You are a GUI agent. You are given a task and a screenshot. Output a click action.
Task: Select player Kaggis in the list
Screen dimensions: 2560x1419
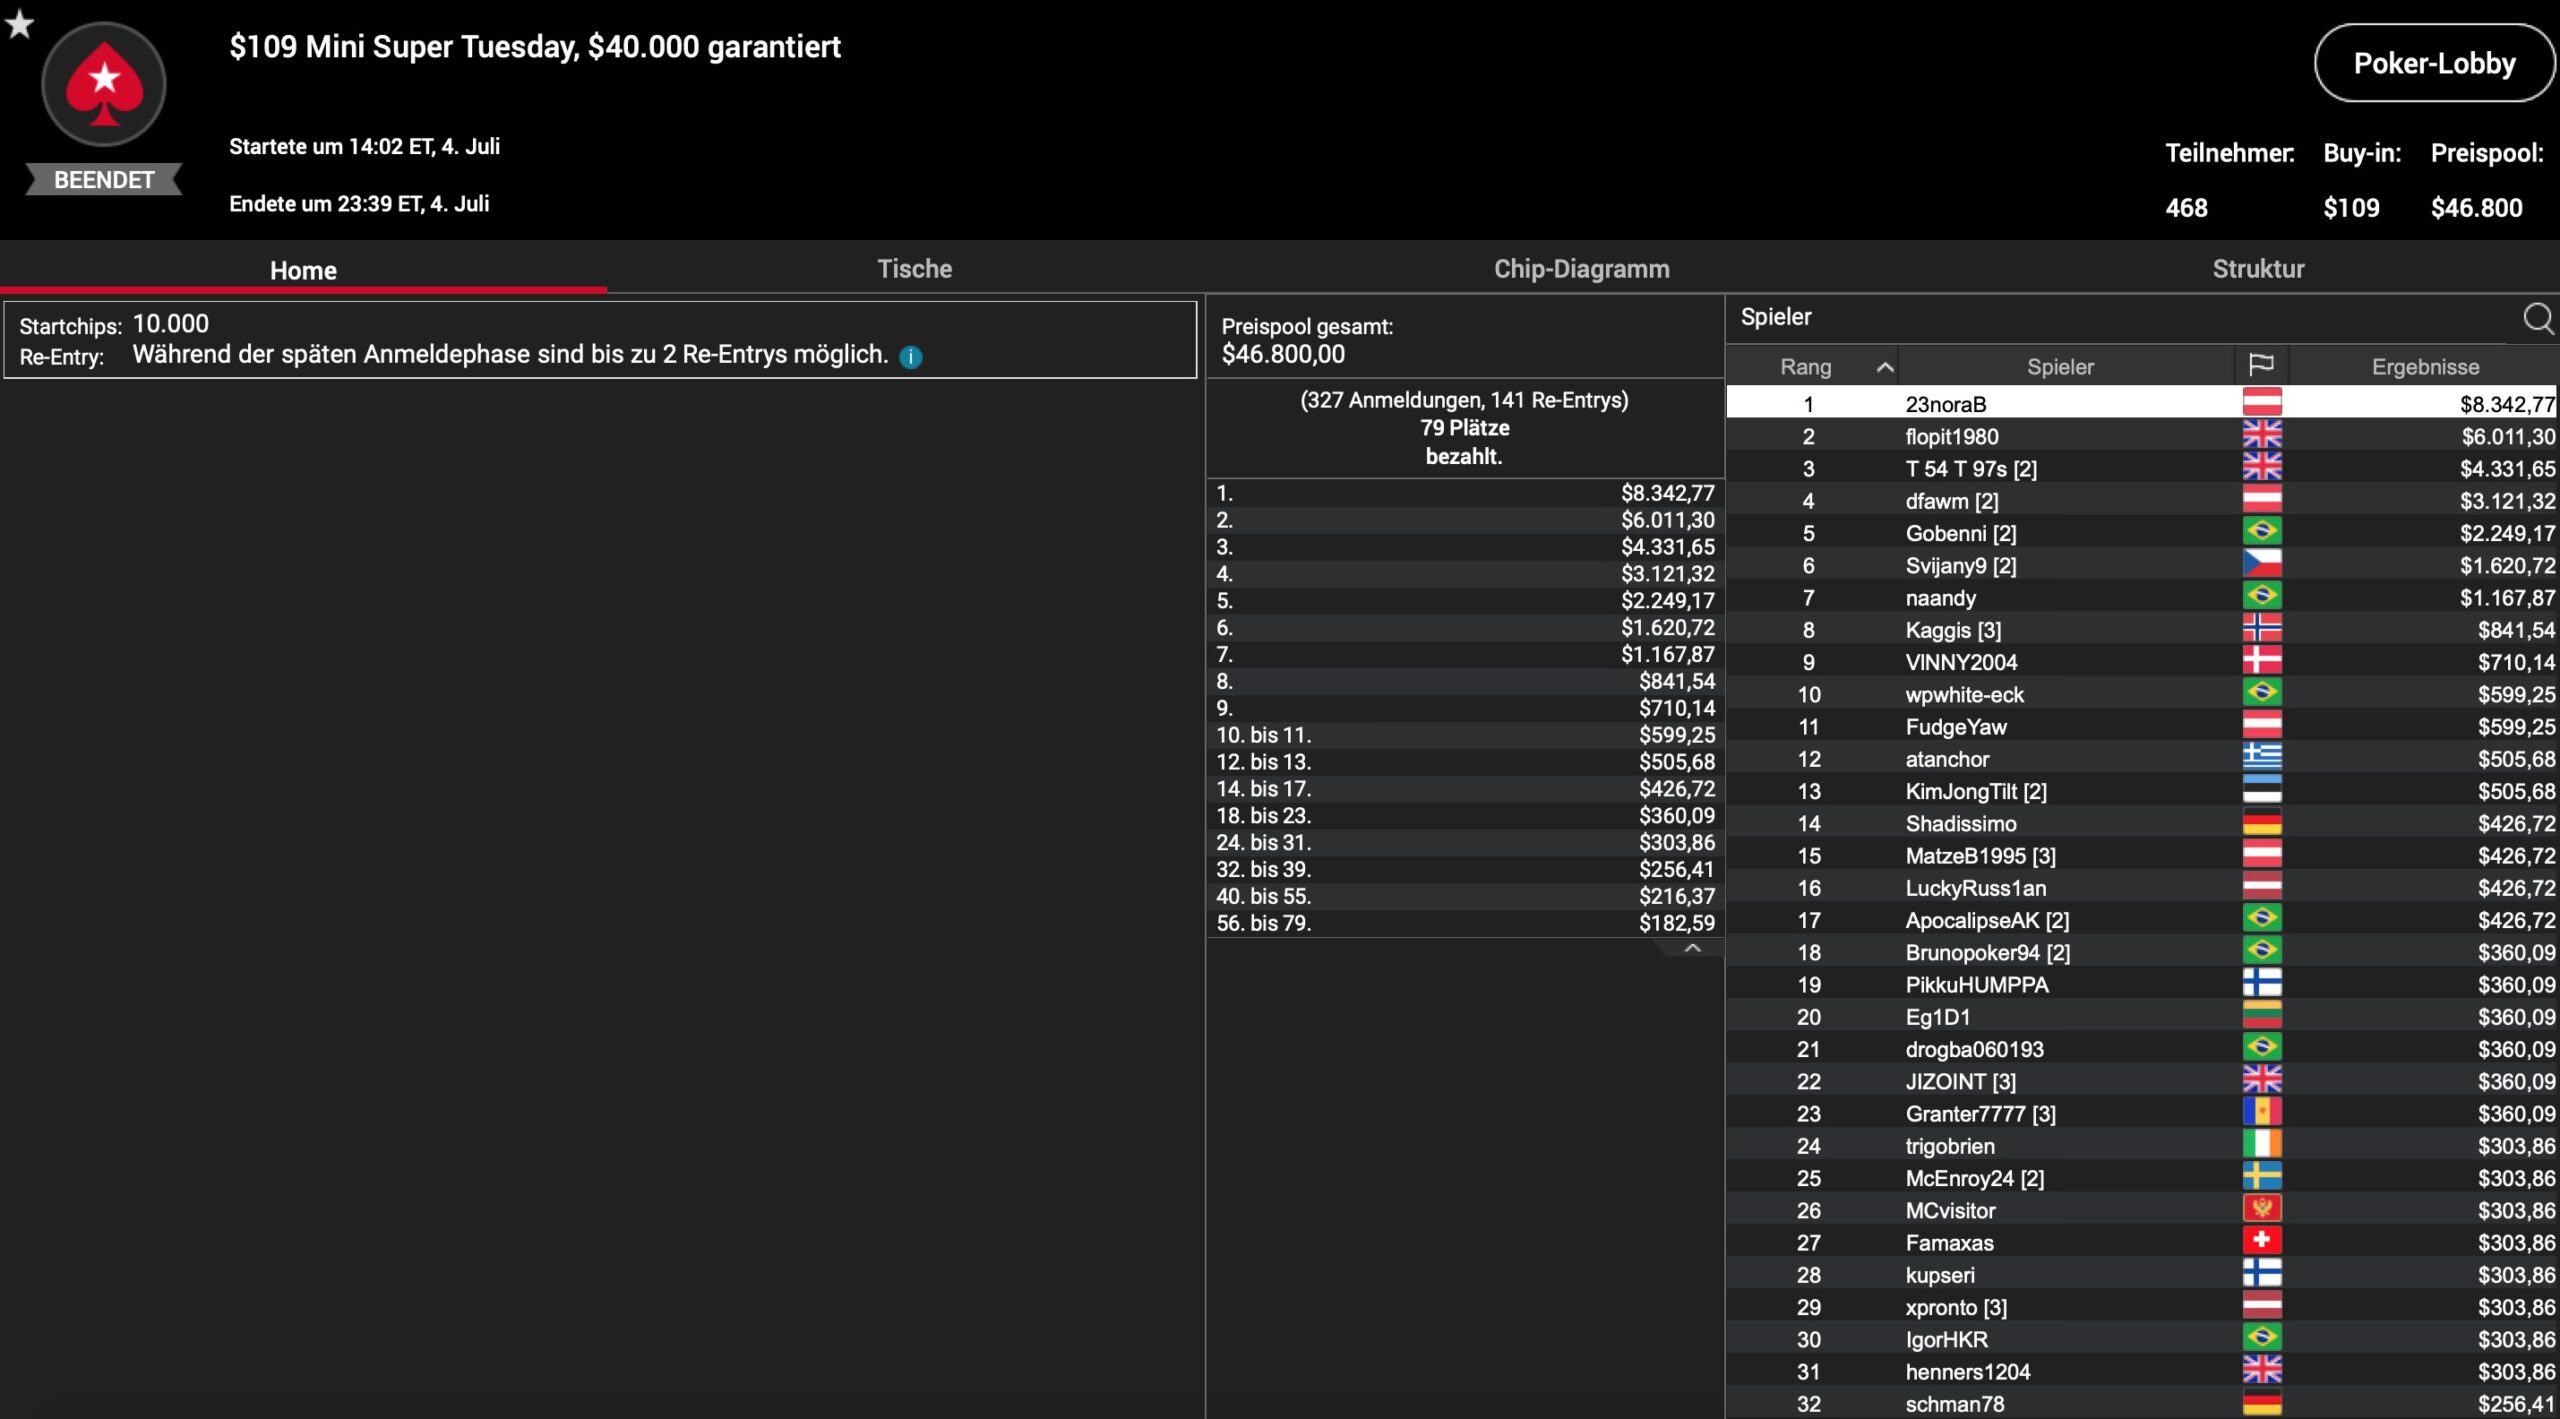pos(1952,630)
